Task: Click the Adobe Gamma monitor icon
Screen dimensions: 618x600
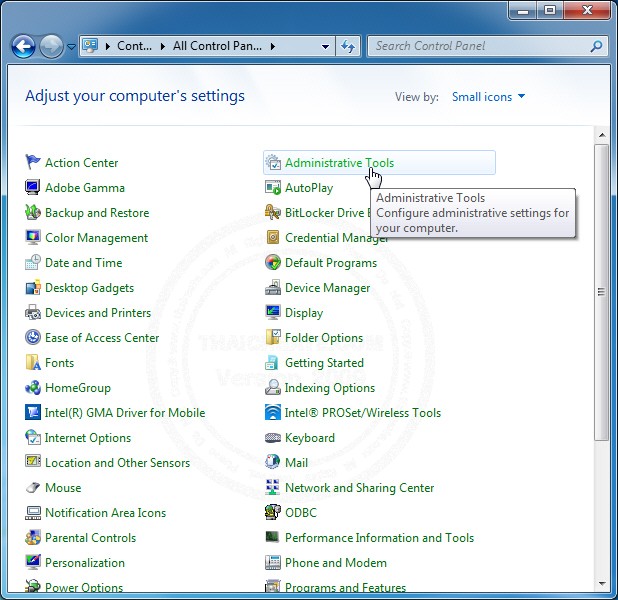Action: coord(33,187)
